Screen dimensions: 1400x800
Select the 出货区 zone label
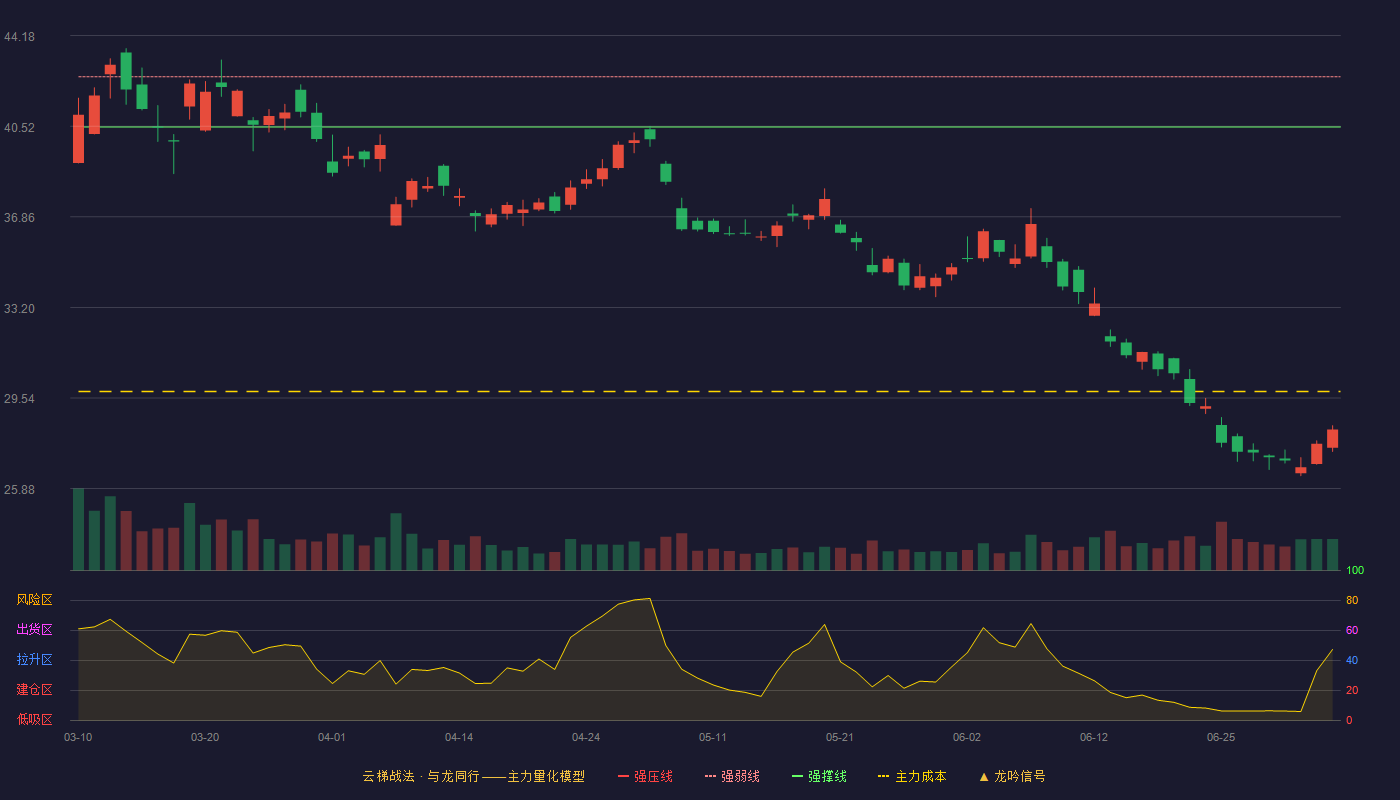pos(34,630)
